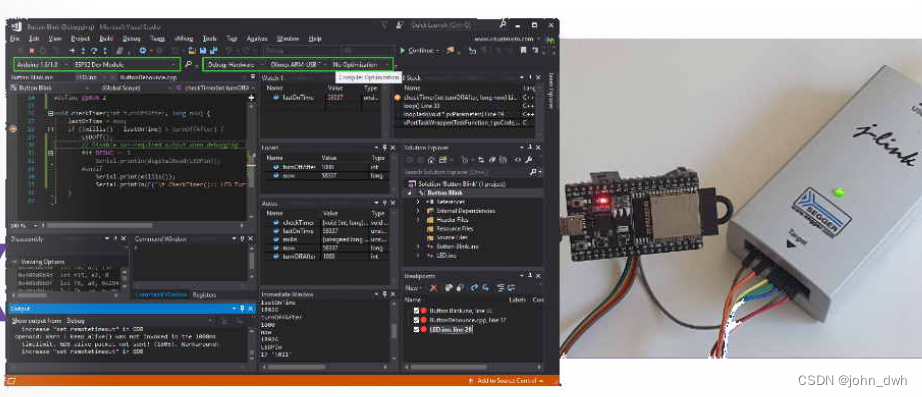
Task: Expand the References node
Action: click(x=418, y=202)
